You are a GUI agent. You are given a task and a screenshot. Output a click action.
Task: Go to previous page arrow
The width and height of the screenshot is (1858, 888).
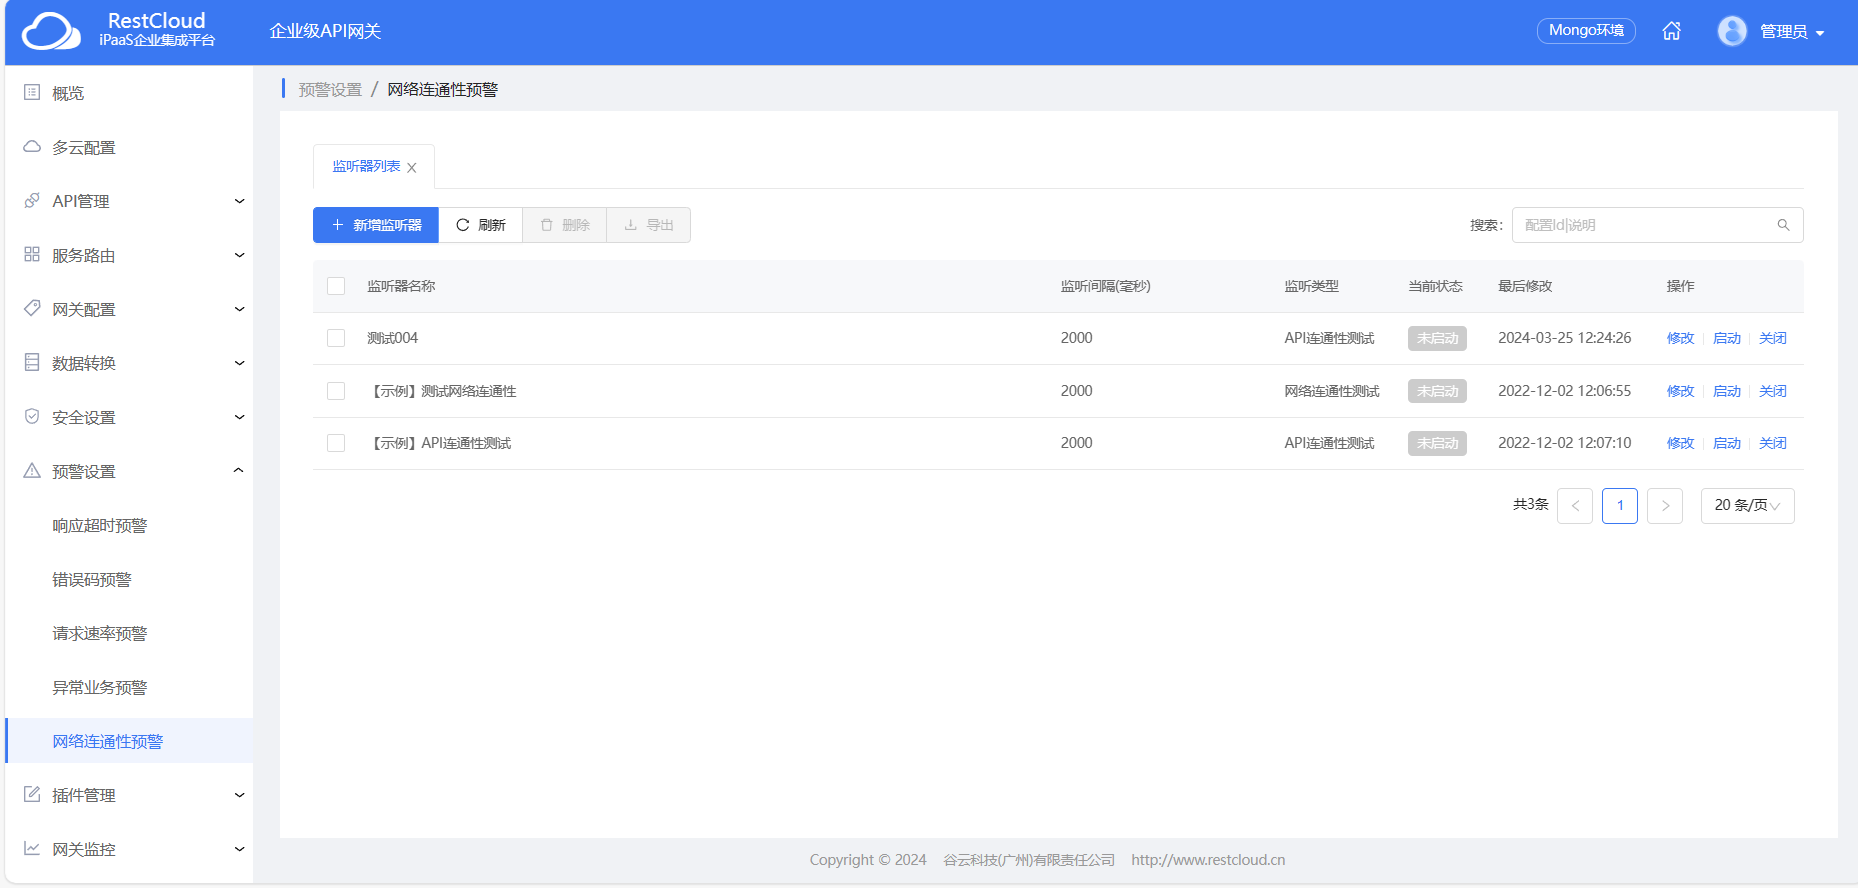(1575, 506)
